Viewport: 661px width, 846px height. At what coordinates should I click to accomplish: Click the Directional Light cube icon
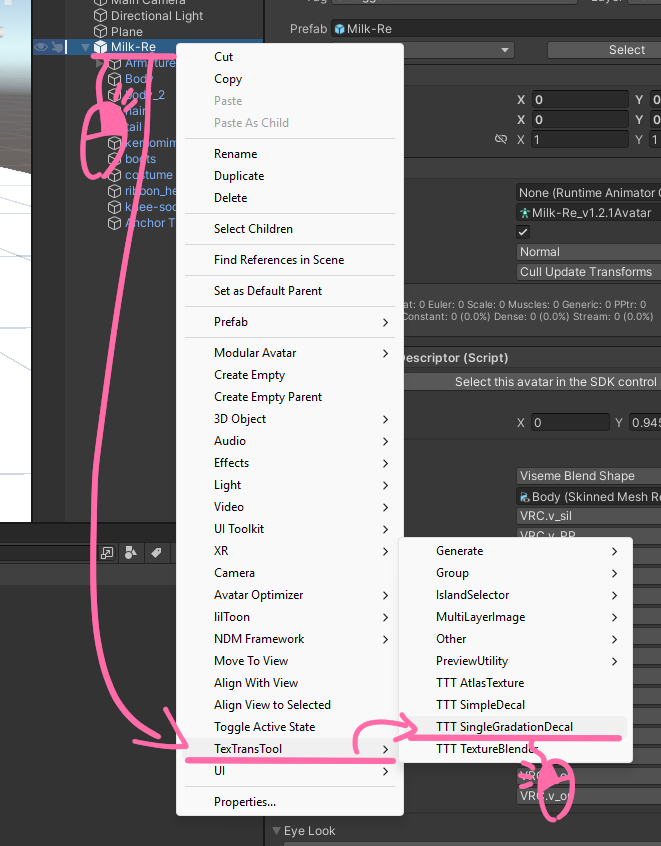coord(100,16)
